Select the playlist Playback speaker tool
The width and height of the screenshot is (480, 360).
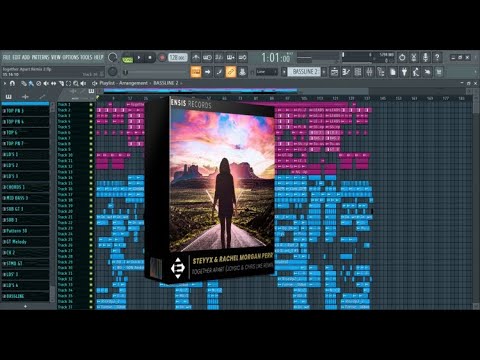[x=83, y=83]
